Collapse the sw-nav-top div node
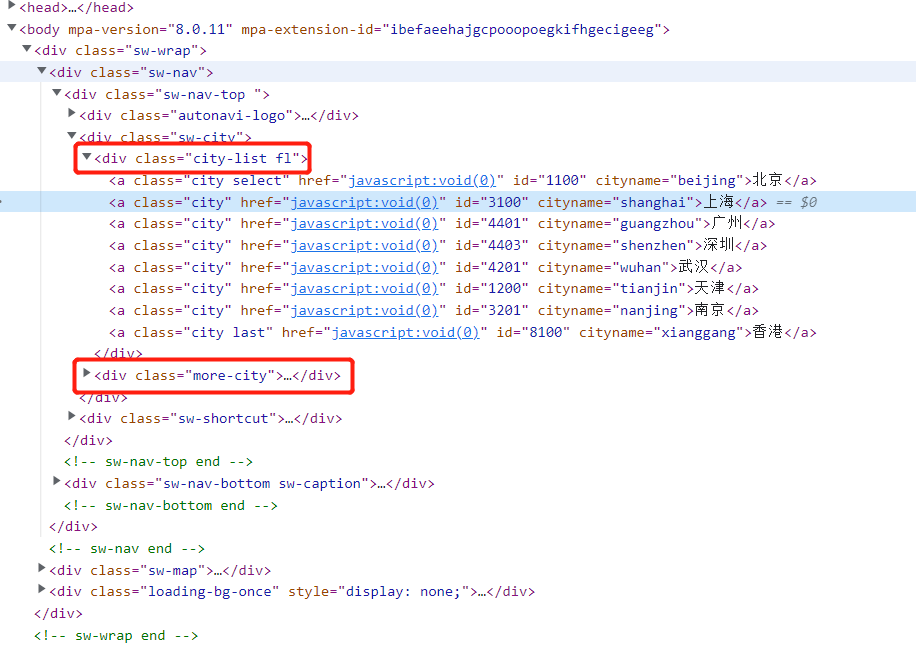Image resolution: width=916 pixels, height=650 pixels. tap(57, 93)
